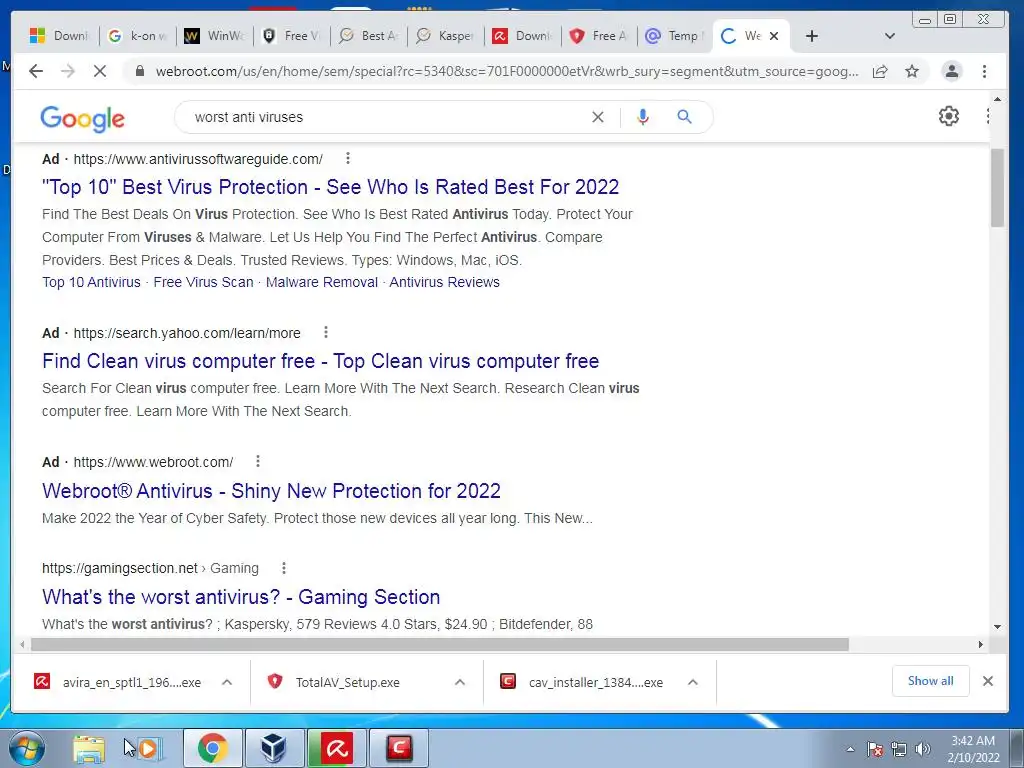This screenshot has width=1024, height=768.
Task: Open Action Center flag in tray
Action: 874,749
